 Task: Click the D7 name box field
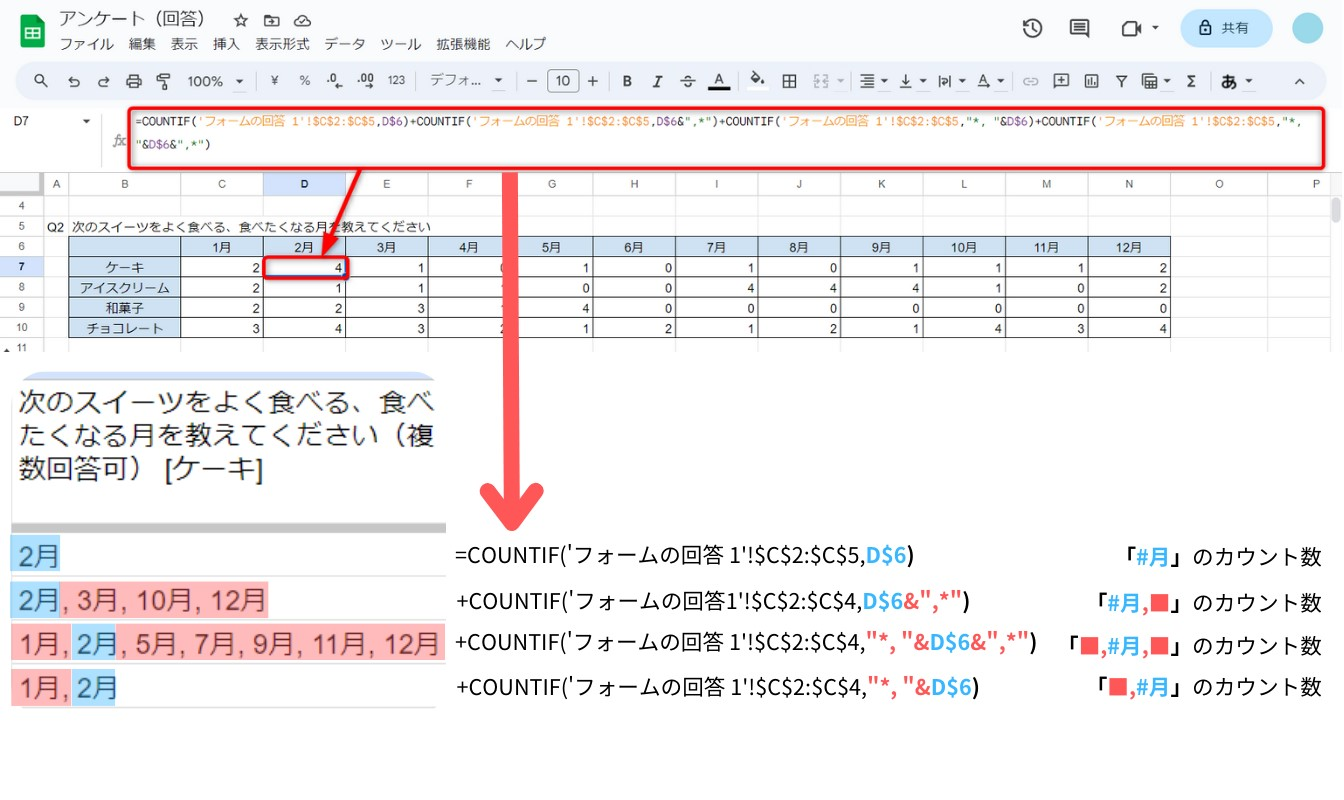click(45, 121)
